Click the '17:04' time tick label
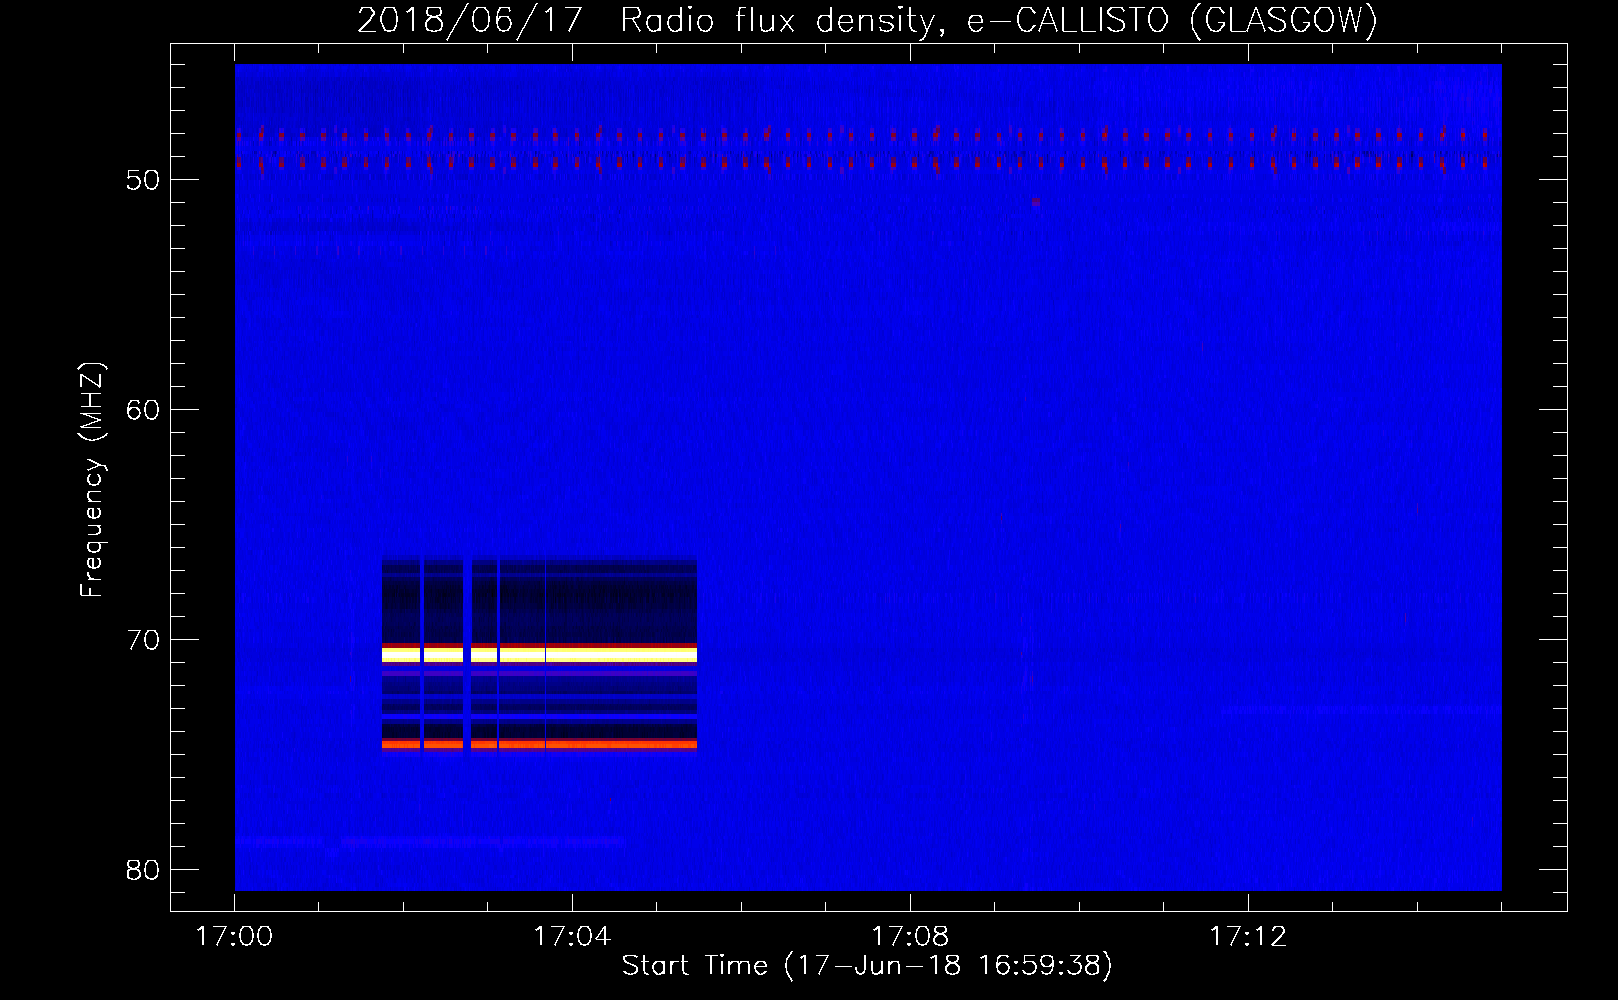The image size is (1618, 1000). click(x=572, y=937)
